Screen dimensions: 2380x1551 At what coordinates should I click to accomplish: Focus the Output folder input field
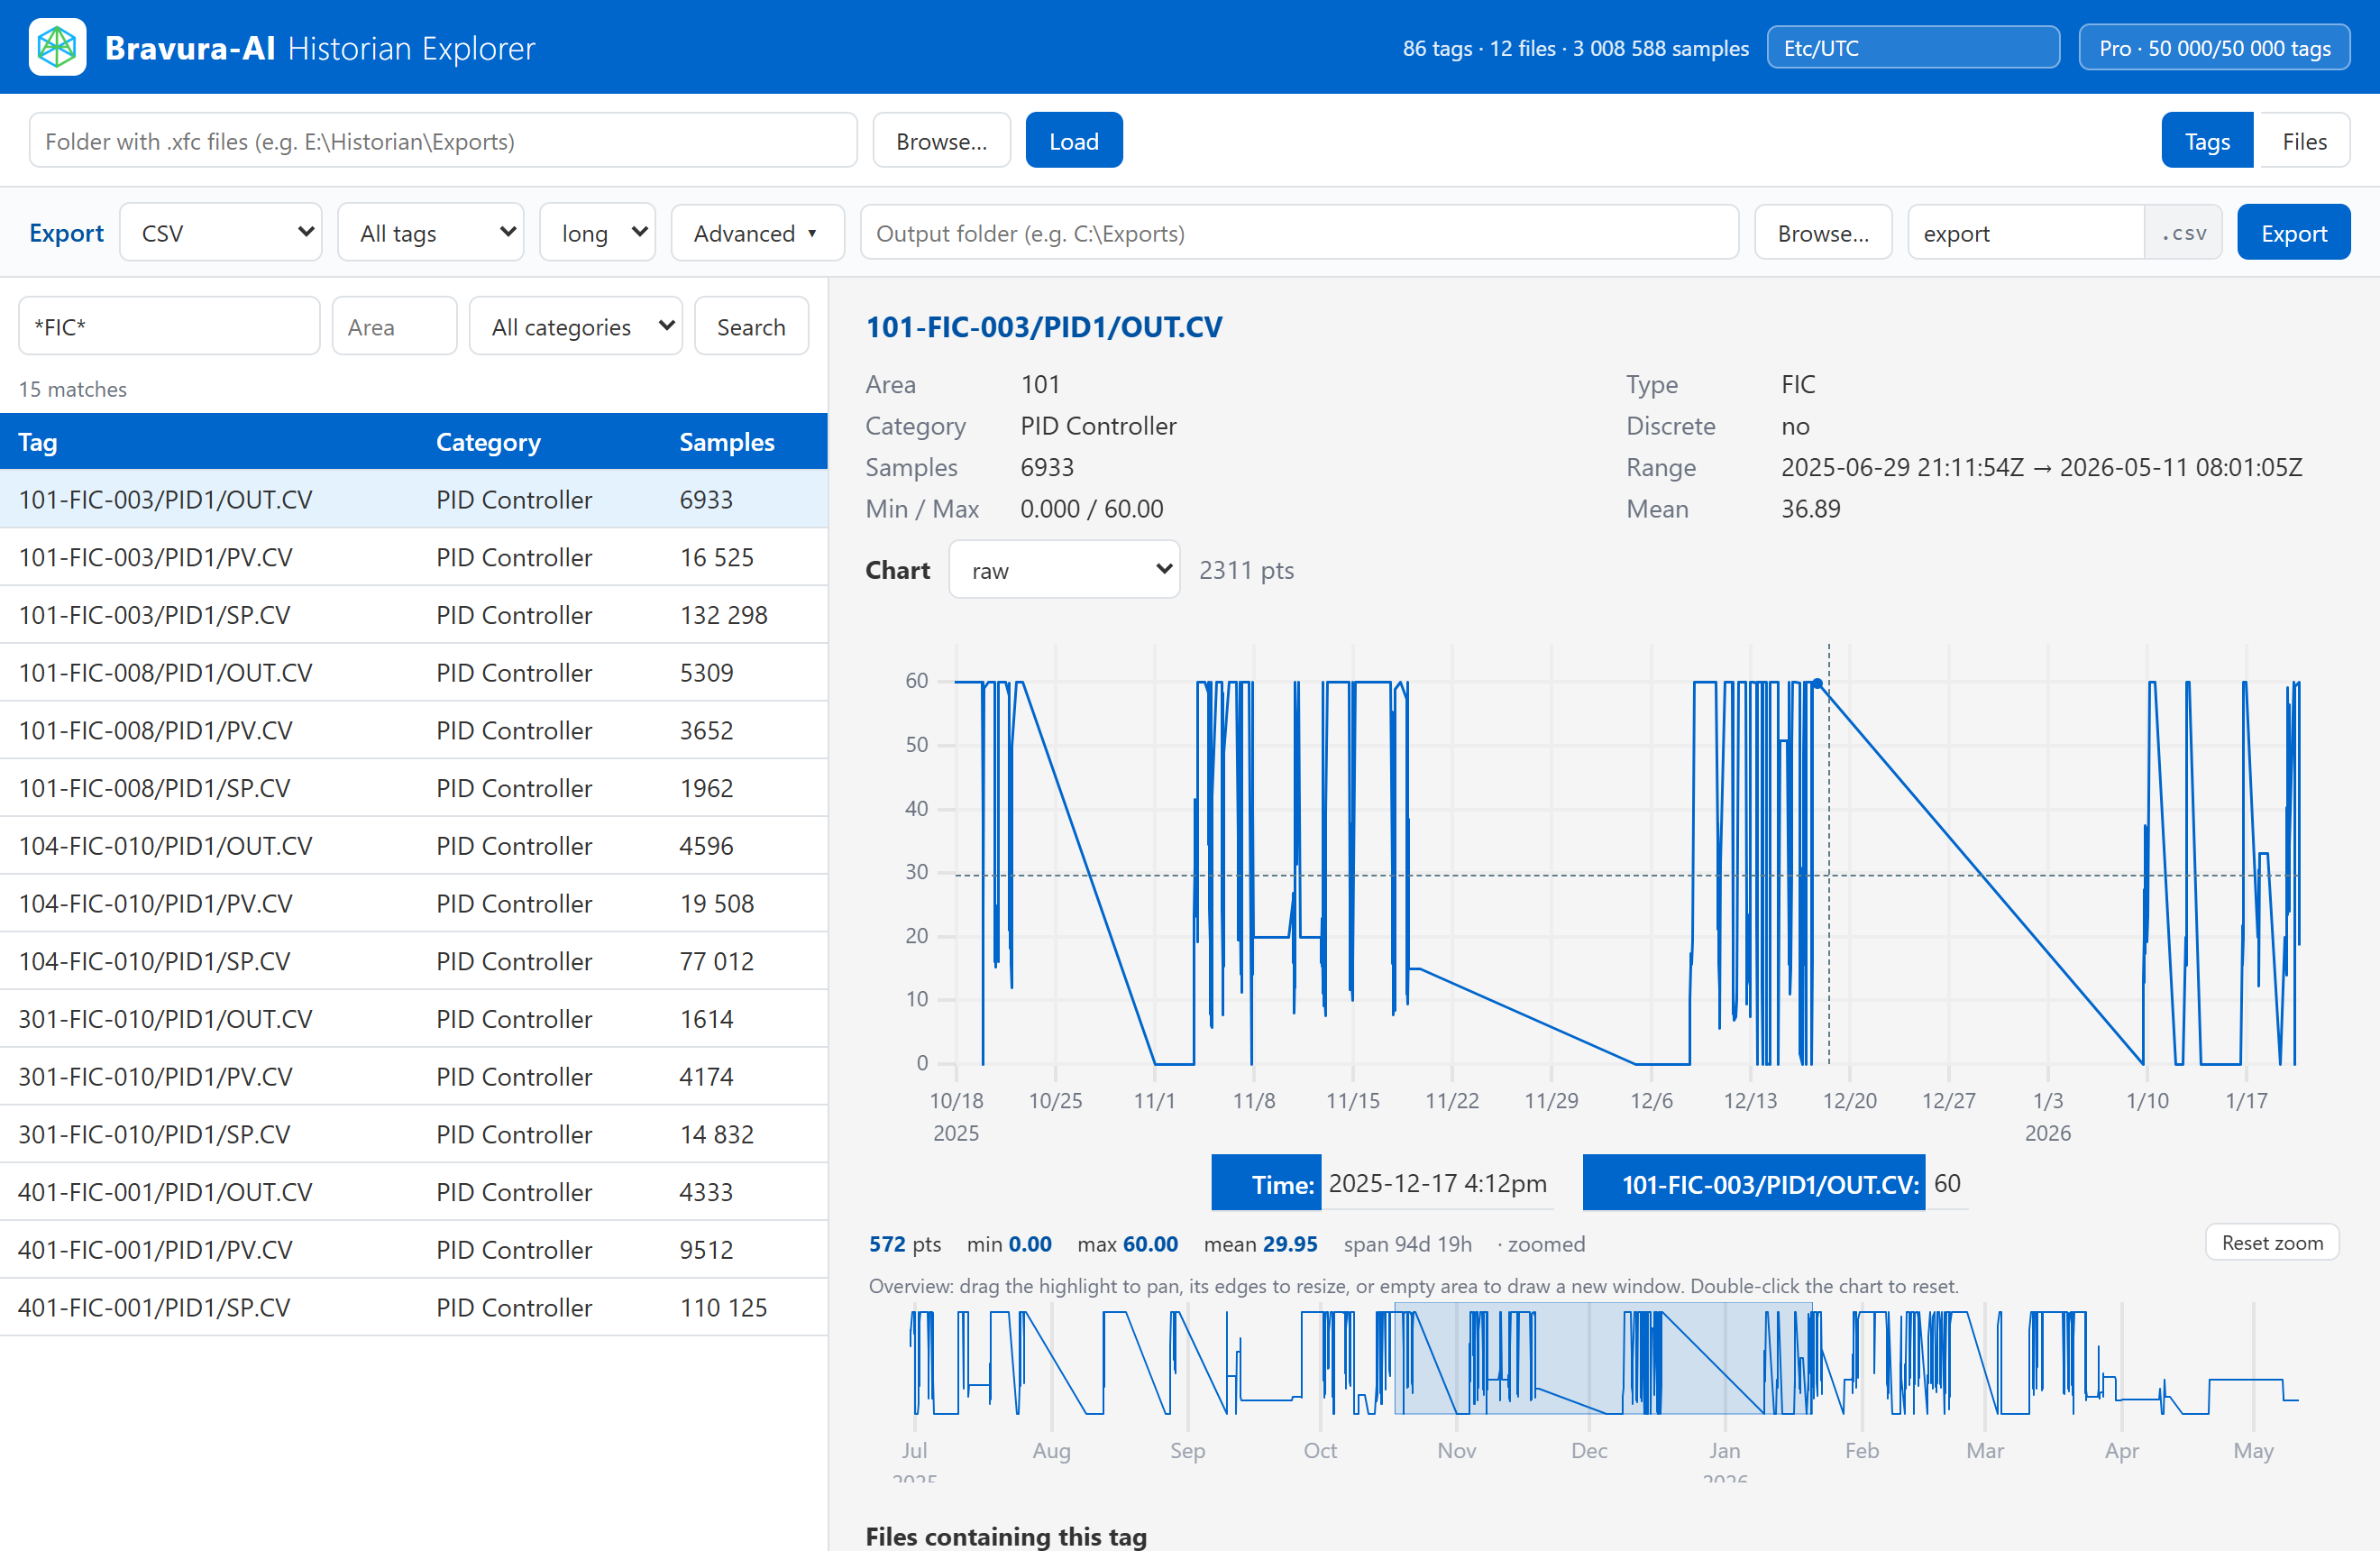pos(1299,233)
